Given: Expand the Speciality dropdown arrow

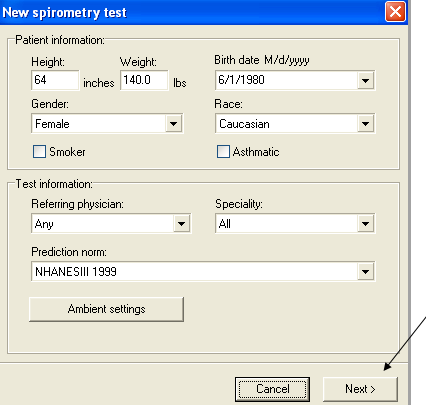Looking at the screenshot, I should coord(365,224).
